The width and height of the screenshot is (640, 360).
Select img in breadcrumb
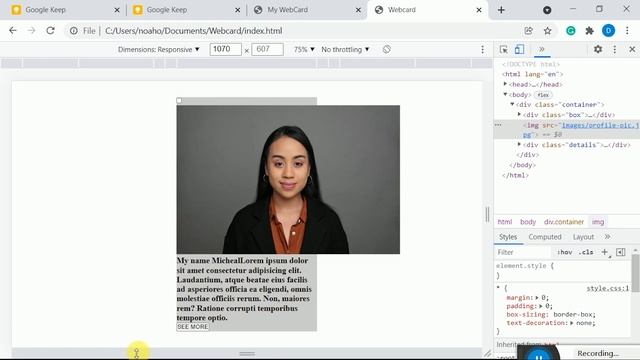[x=598, y=222]
